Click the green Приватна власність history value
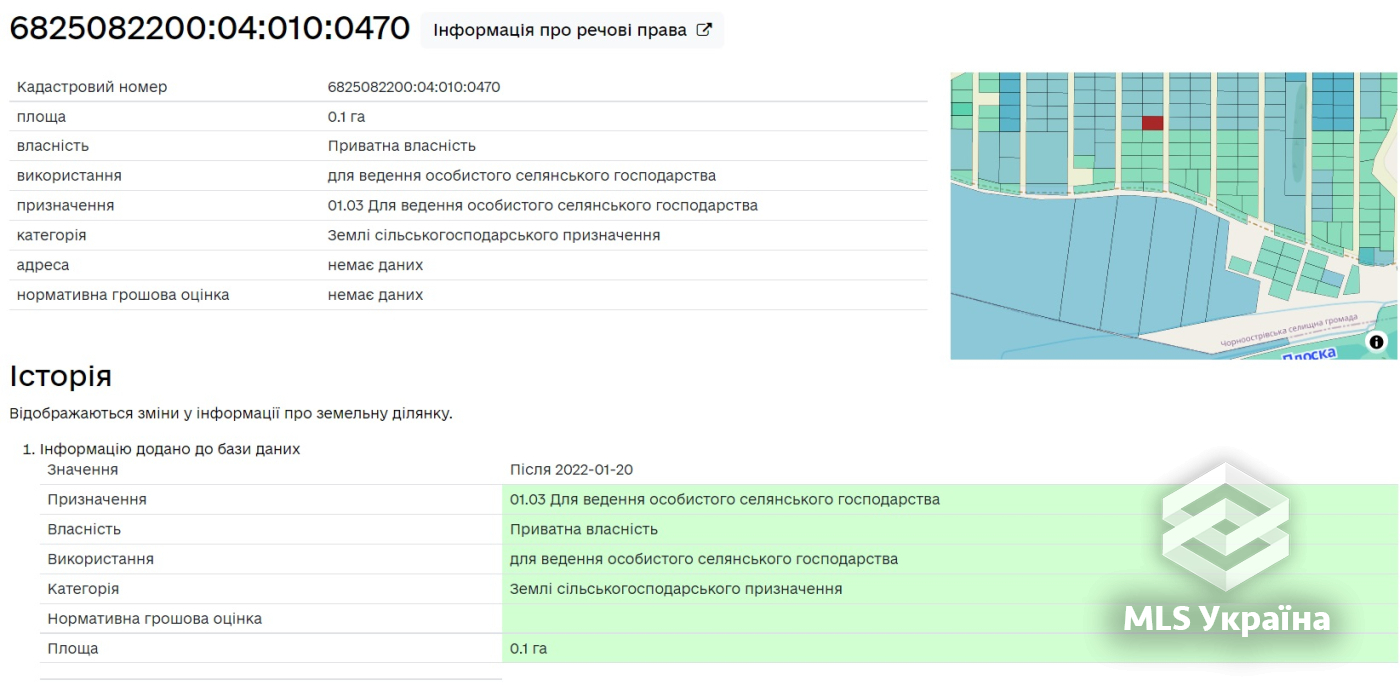The width and height of the screenshot is (1400, 686). click(584, 530)
